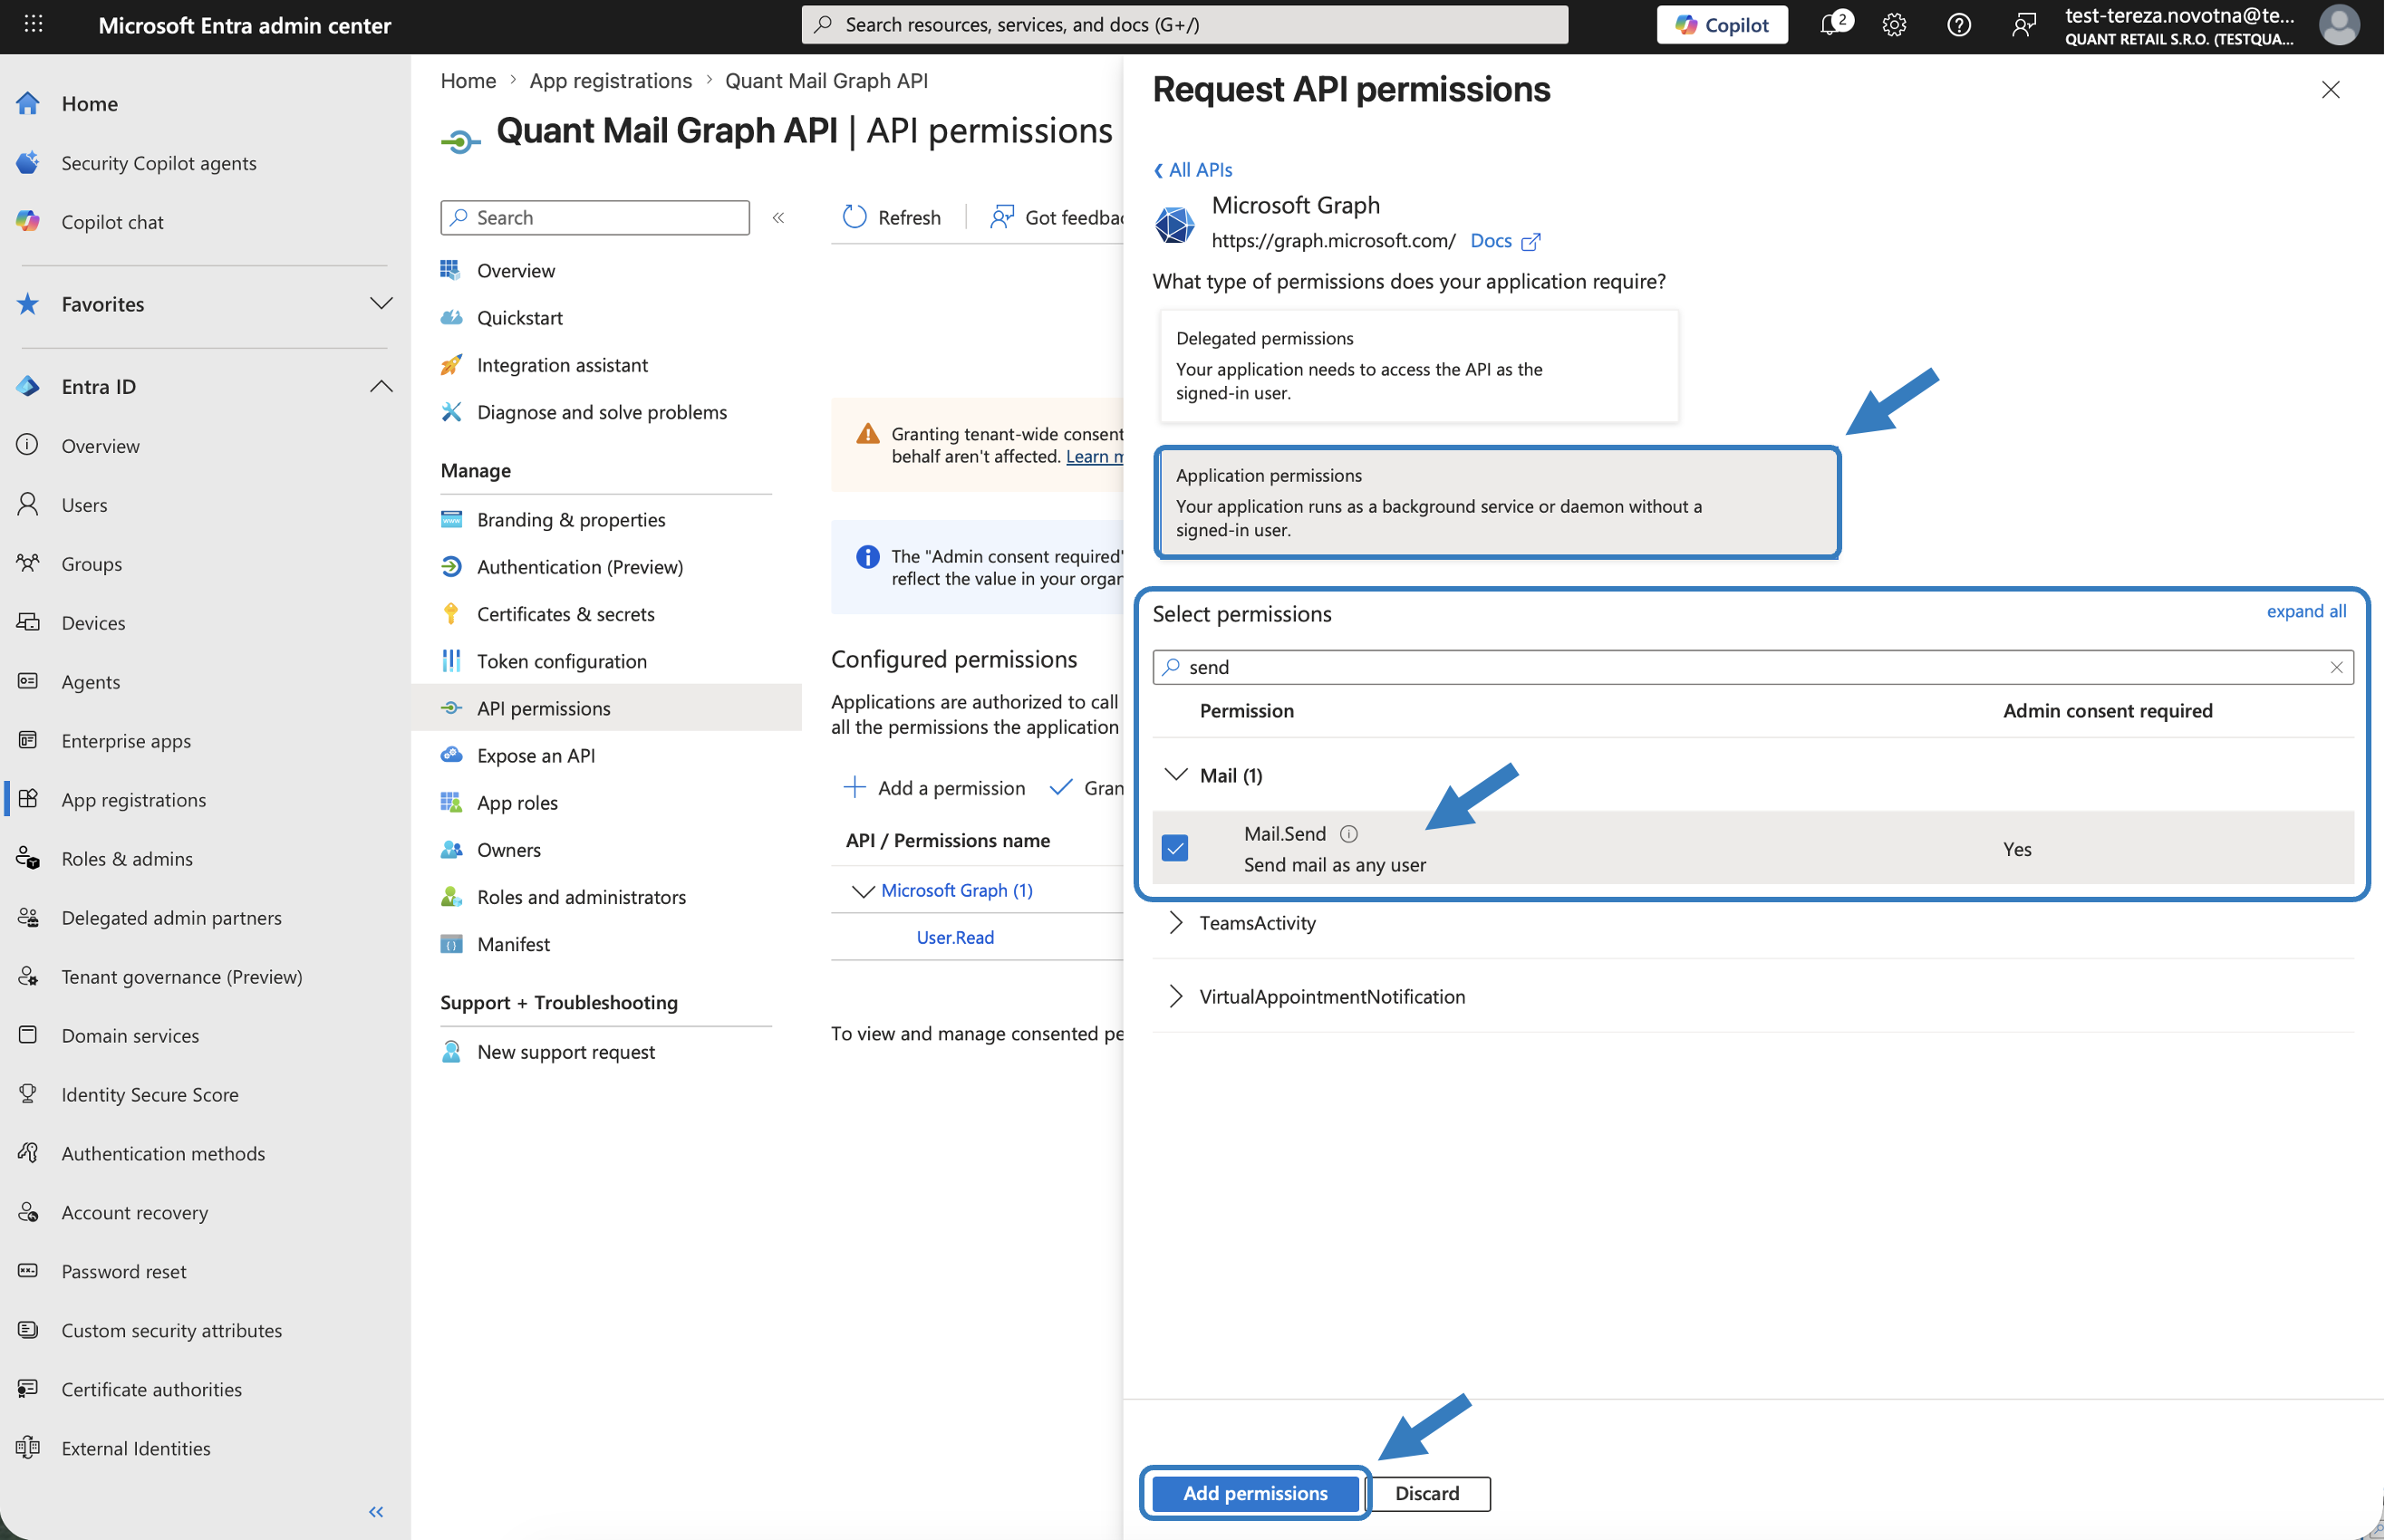2385x1540 pixels.
Task: Uncheck the Mail.Send permission checkbox
Action: [x=1175, y=848]
